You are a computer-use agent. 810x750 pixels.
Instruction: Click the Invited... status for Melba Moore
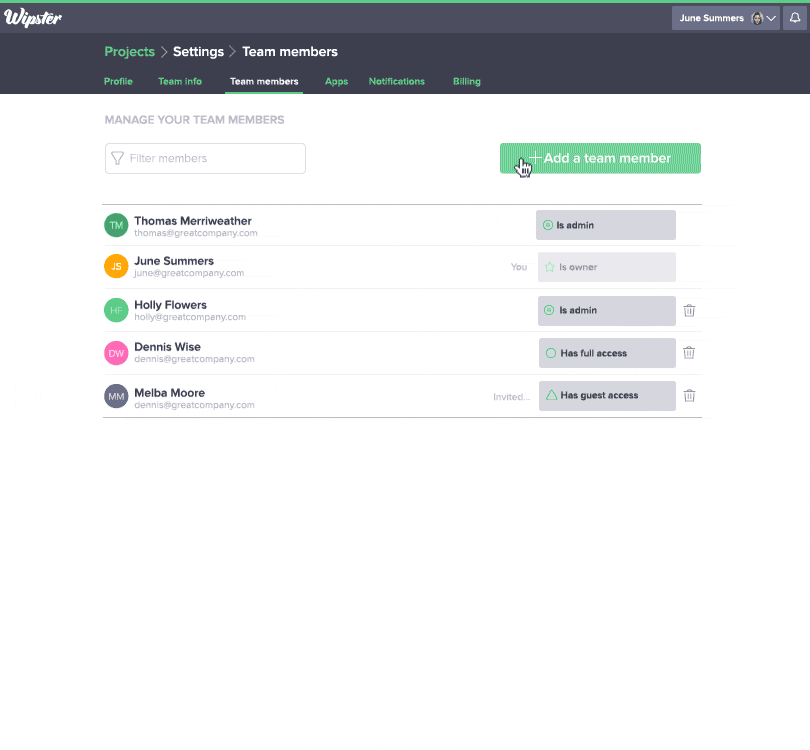(511, 397)
